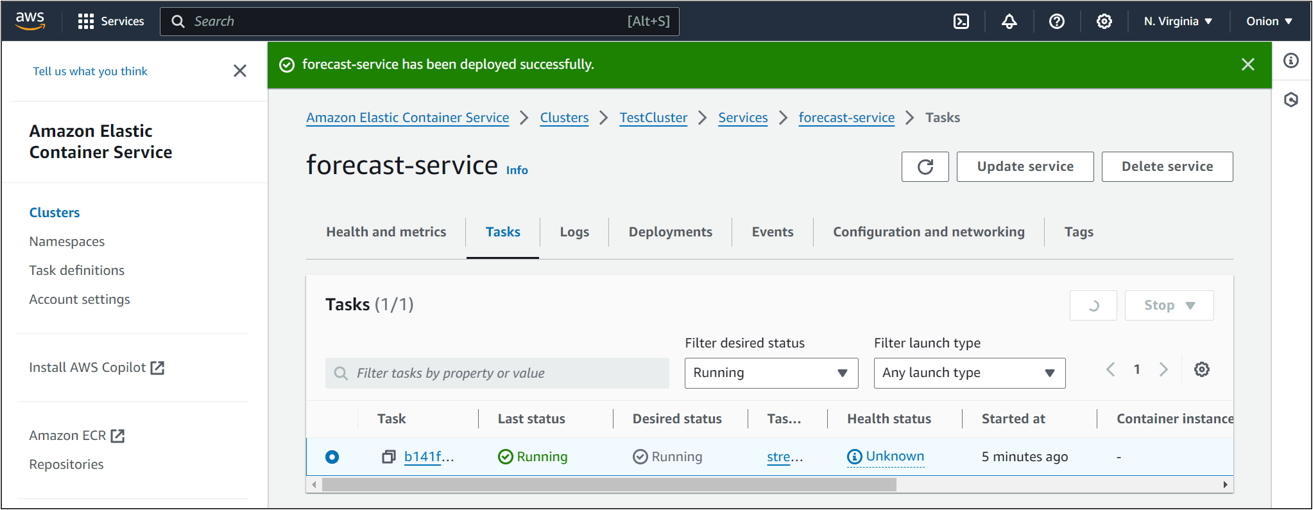Open Account settings in the sidebar
The image size is (1313, 510).
coord(79,300)
